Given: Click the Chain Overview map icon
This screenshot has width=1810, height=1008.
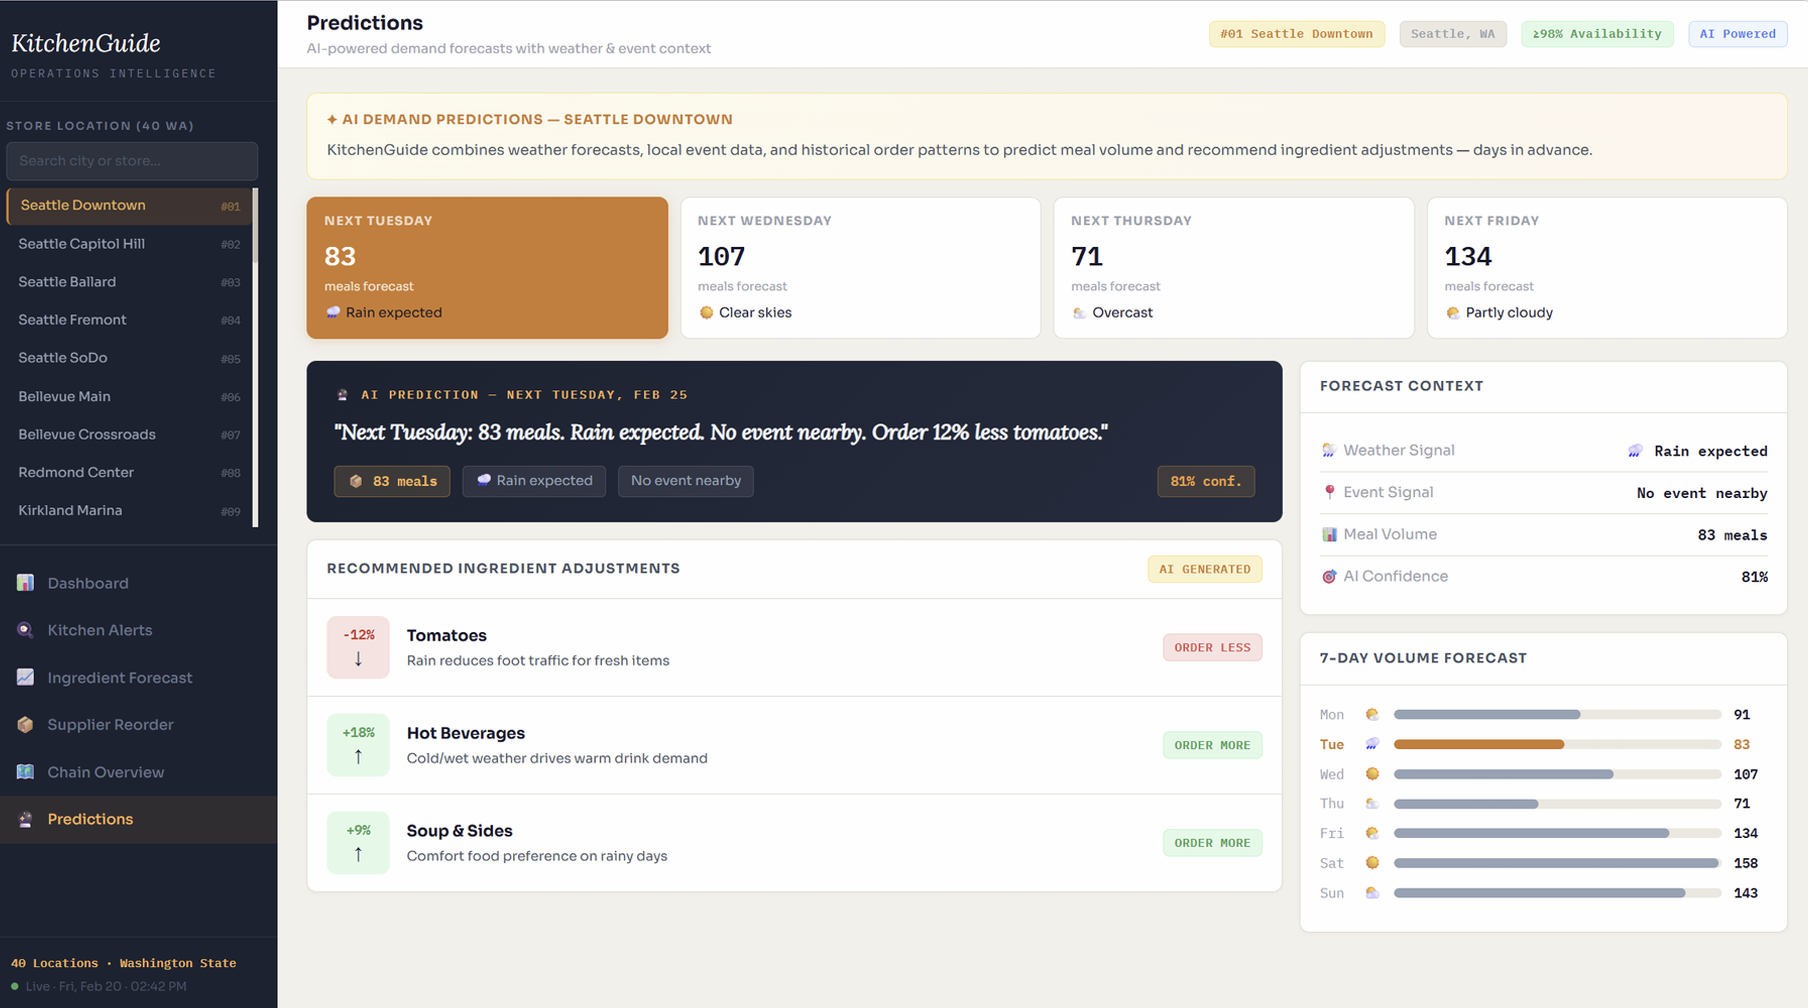Looking at the screenshot, I should [25, 772].
